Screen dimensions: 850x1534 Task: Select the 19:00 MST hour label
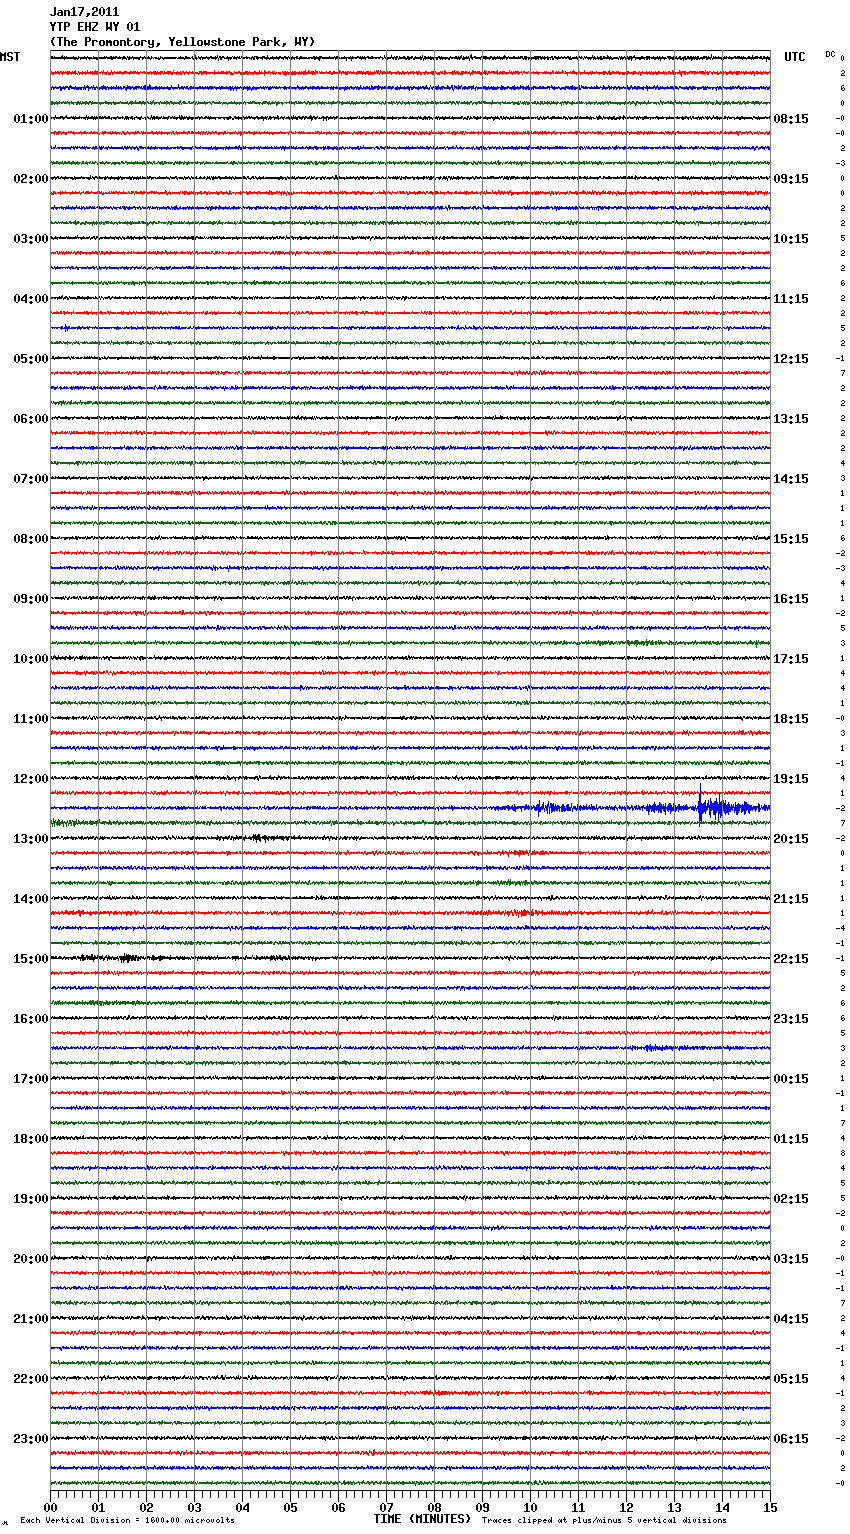[31, 1199]
